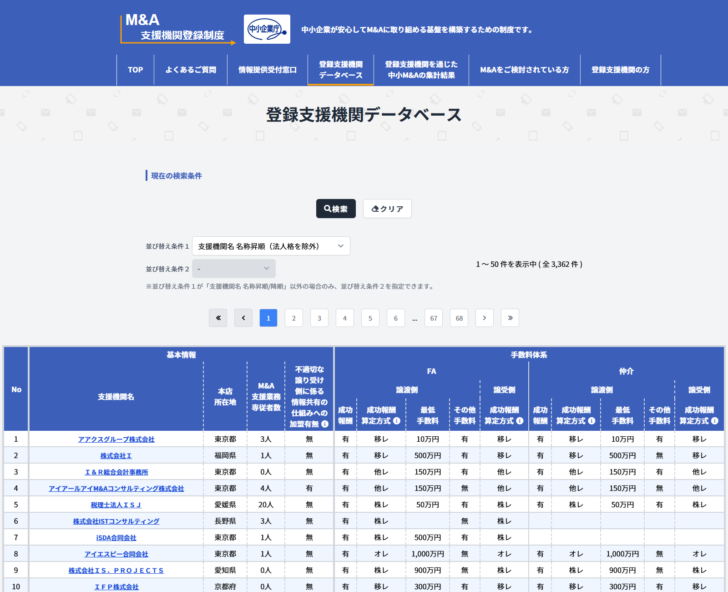
Task: Go to page 67
Action: [434, 318]
